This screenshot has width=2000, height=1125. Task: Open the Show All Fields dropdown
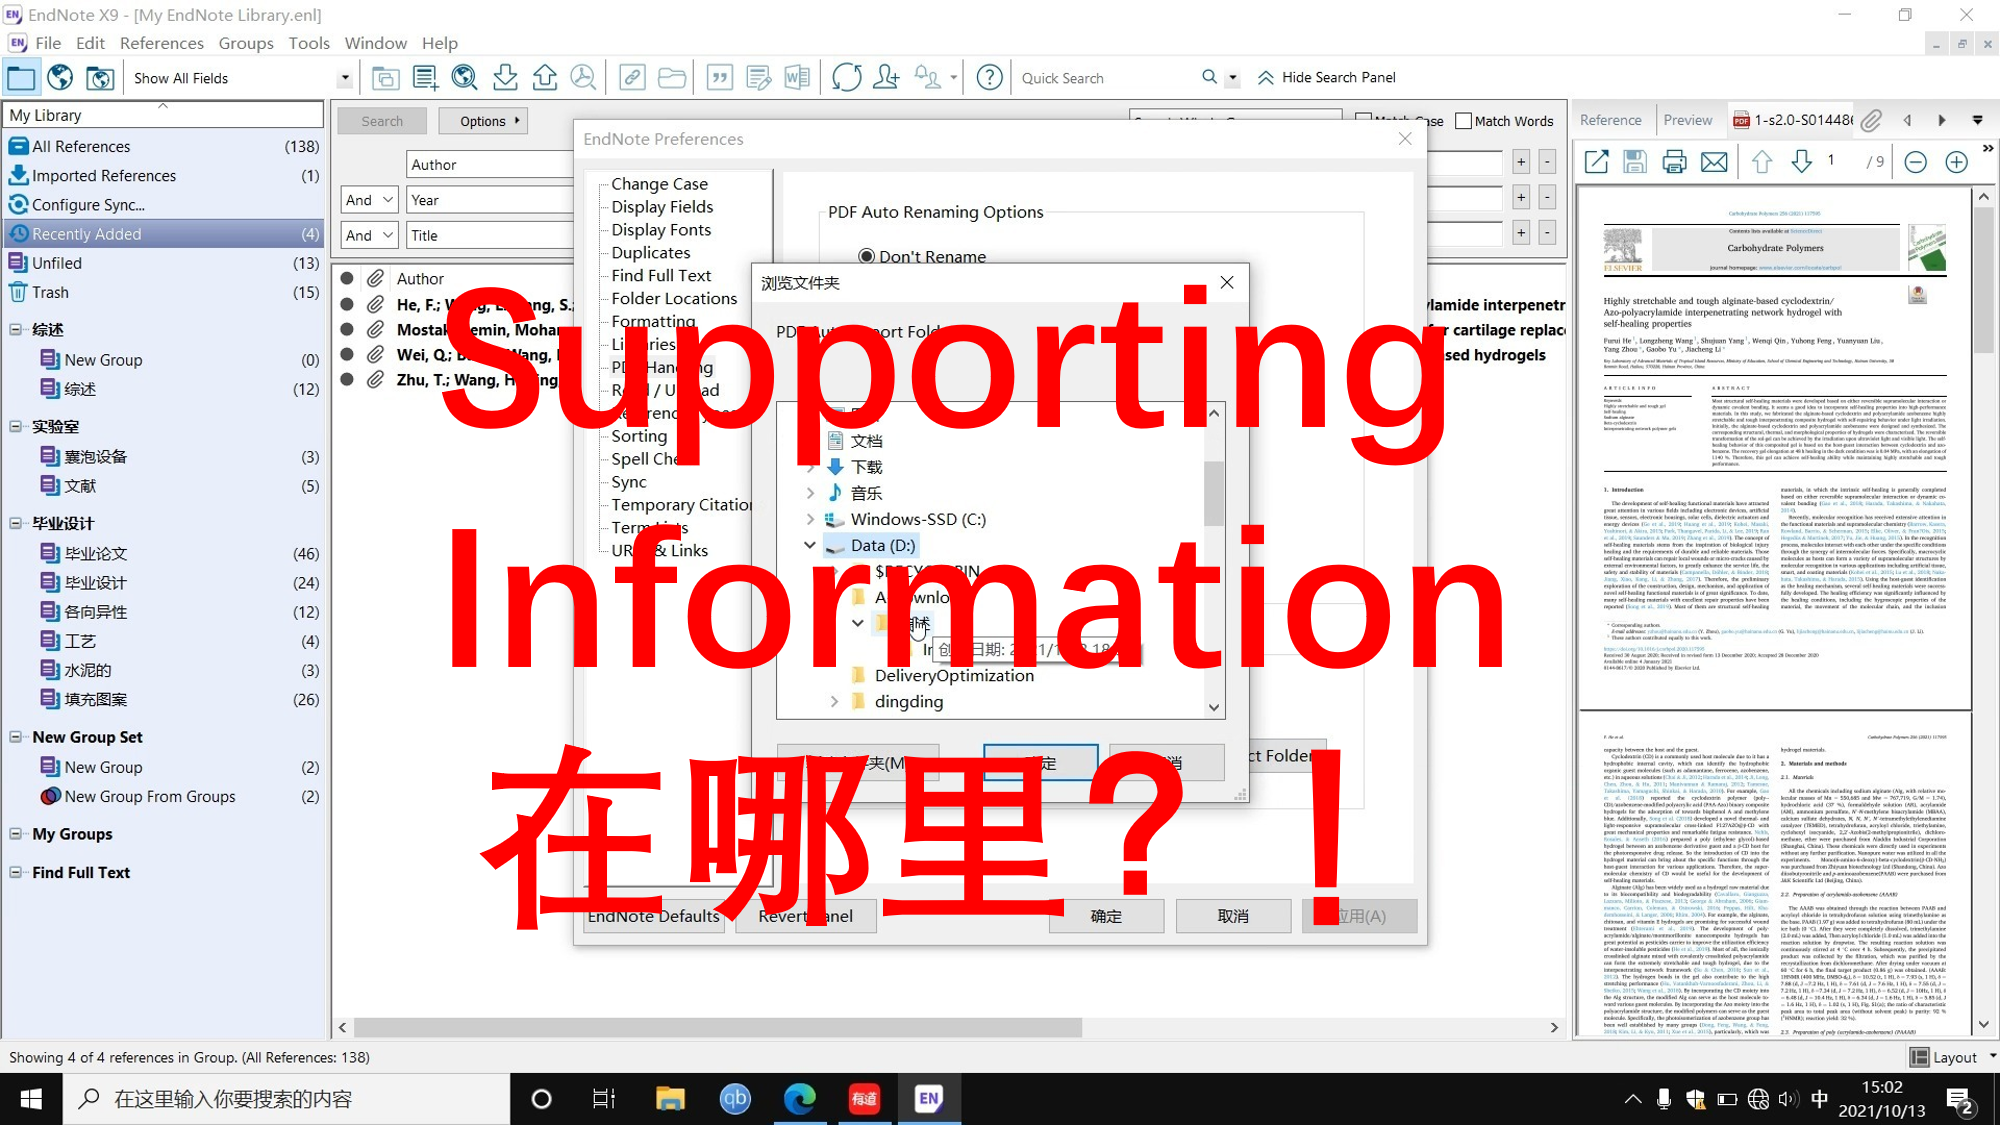pyautogui.click(x=344, y=77)
